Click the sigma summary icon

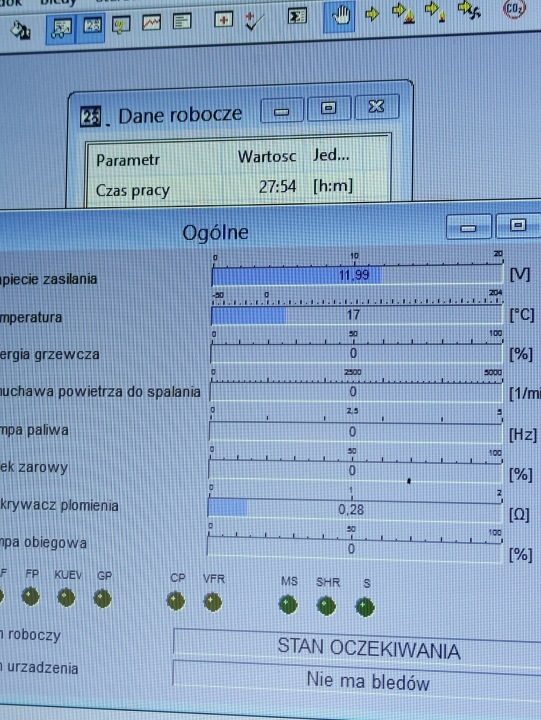(x=297, y=17)
